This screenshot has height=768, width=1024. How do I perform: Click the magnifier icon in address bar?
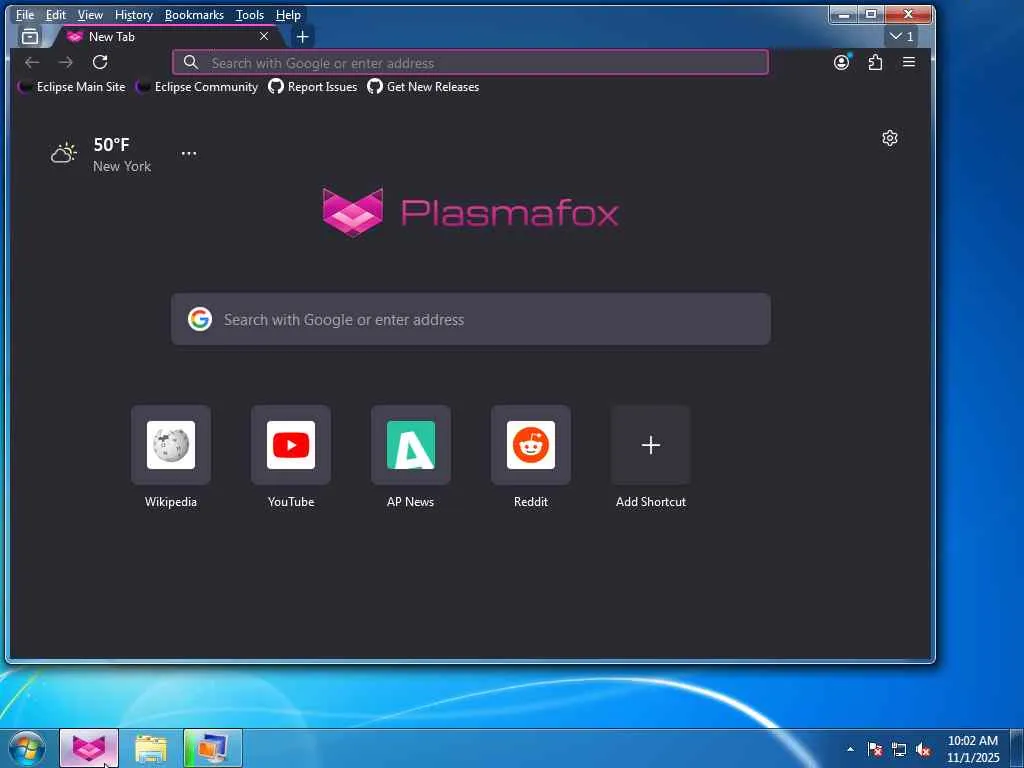click(190, 62)
